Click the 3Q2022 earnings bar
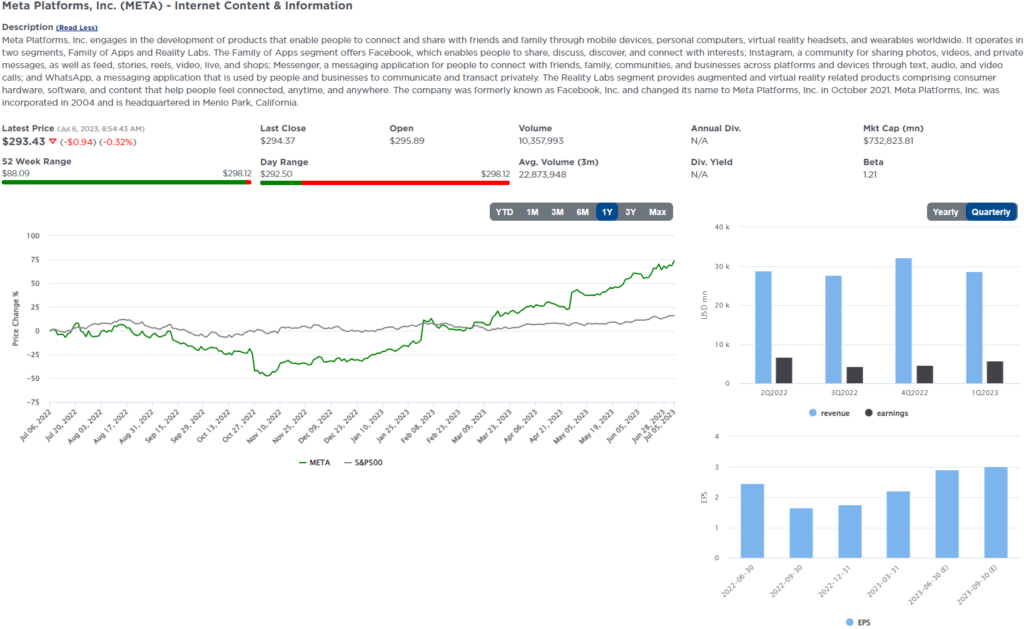The image size is (1024, 629). (854, 375)
